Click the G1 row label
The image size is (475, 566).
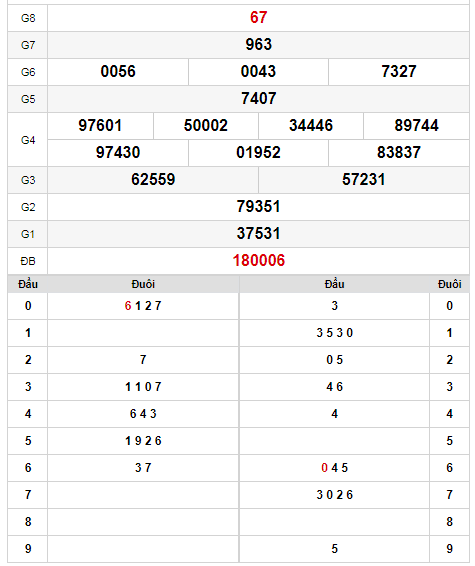28,234
